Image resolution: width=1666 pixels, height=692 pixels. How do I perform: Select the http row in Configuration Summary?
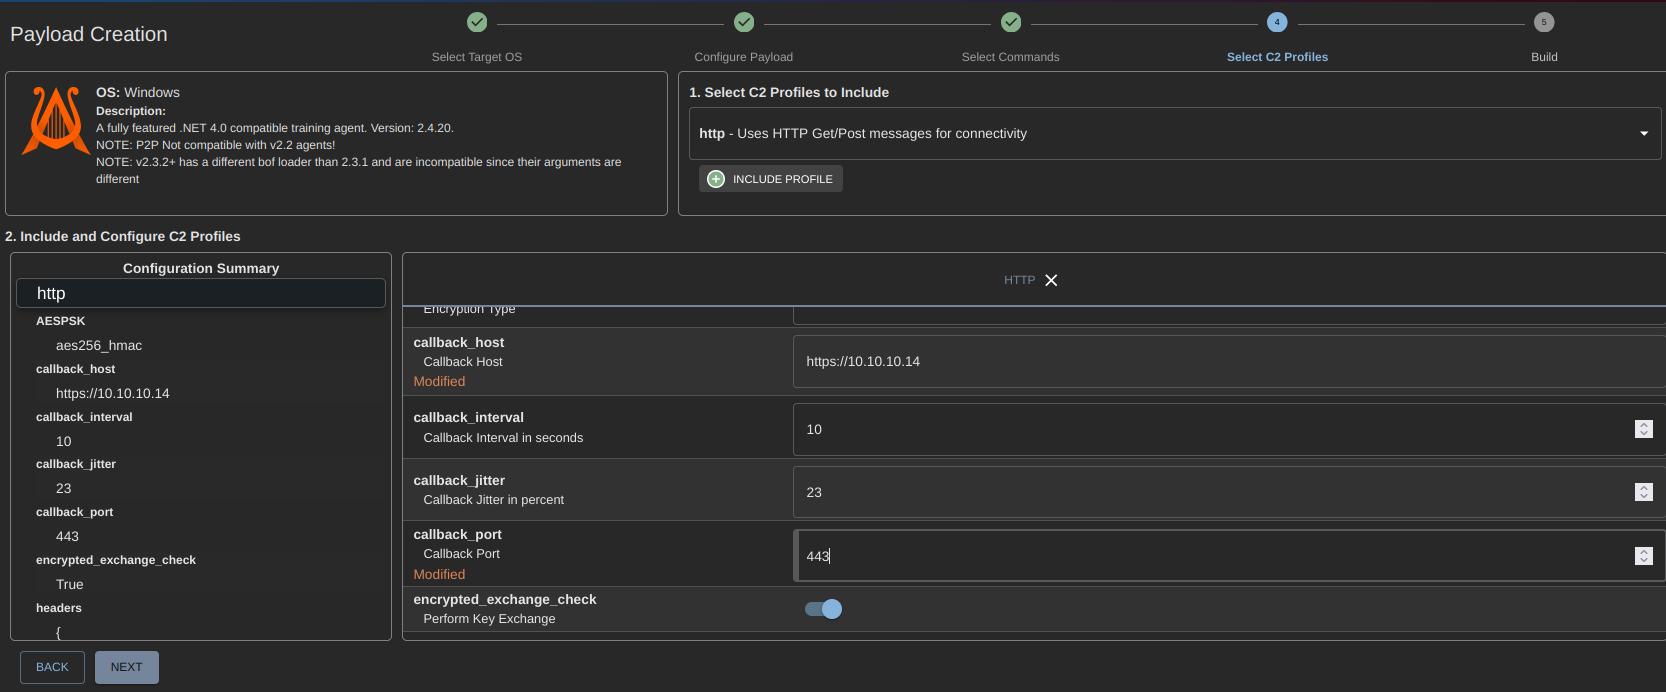(x=201, y=293)
